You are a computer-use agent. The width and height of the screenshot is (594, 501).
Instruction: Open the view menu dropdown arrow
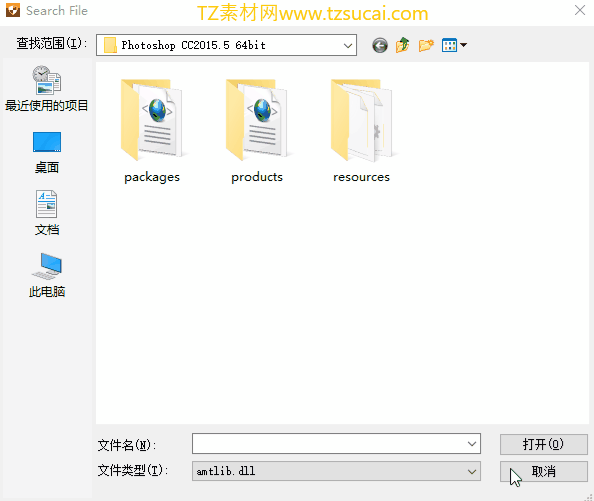click(x=463, y=45)
